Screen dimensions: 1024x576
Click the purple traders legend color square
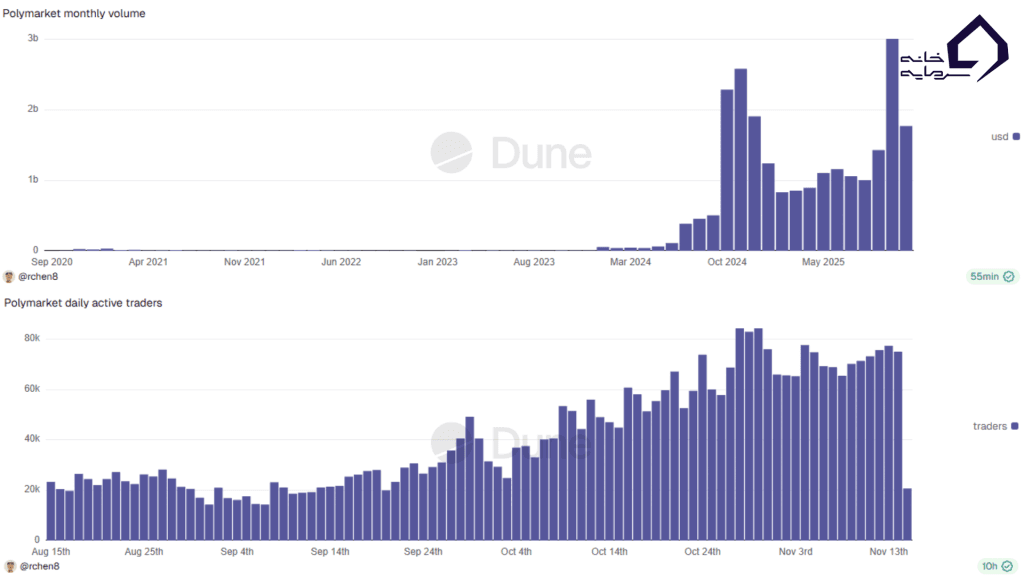(x=1015, y=426)
